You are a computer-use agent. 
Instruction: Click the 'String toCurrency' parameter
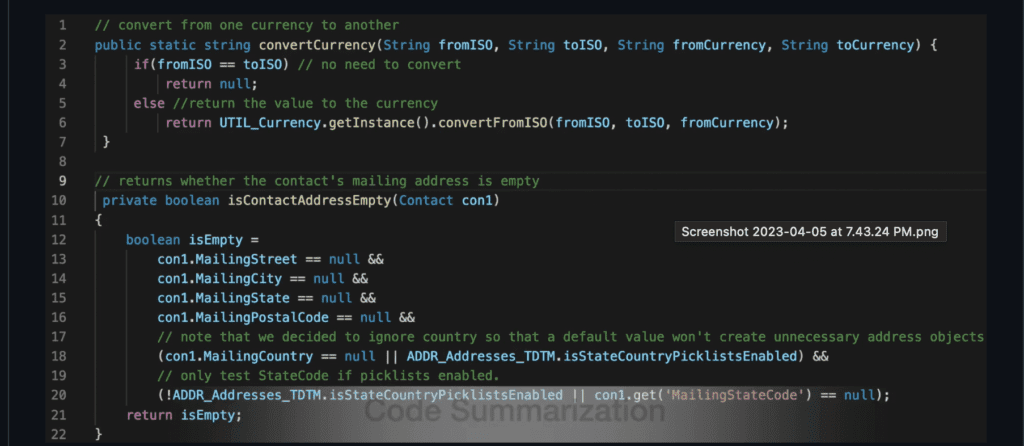point(846,45)
